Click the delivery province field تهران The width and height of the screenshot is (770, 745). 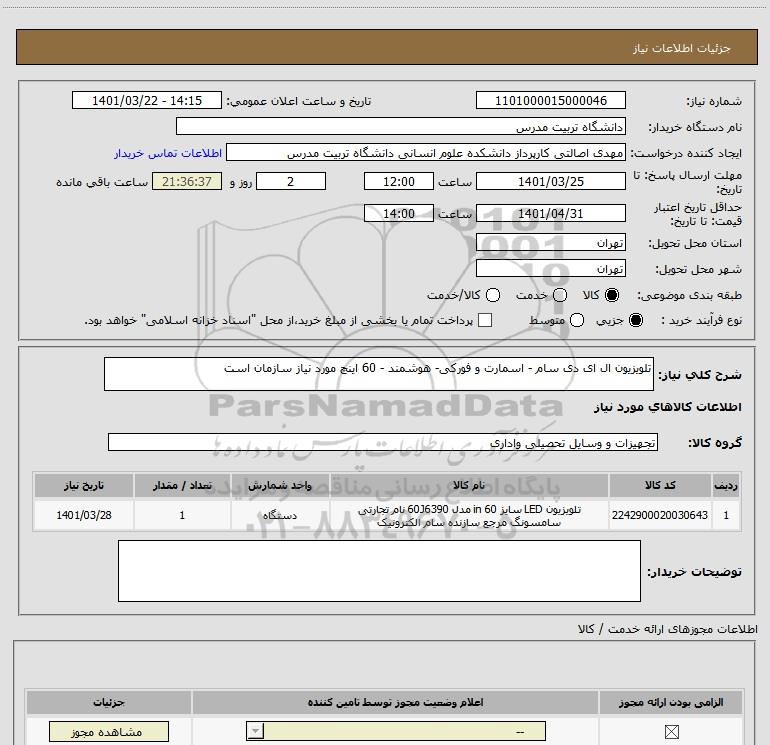coord(550,242)
